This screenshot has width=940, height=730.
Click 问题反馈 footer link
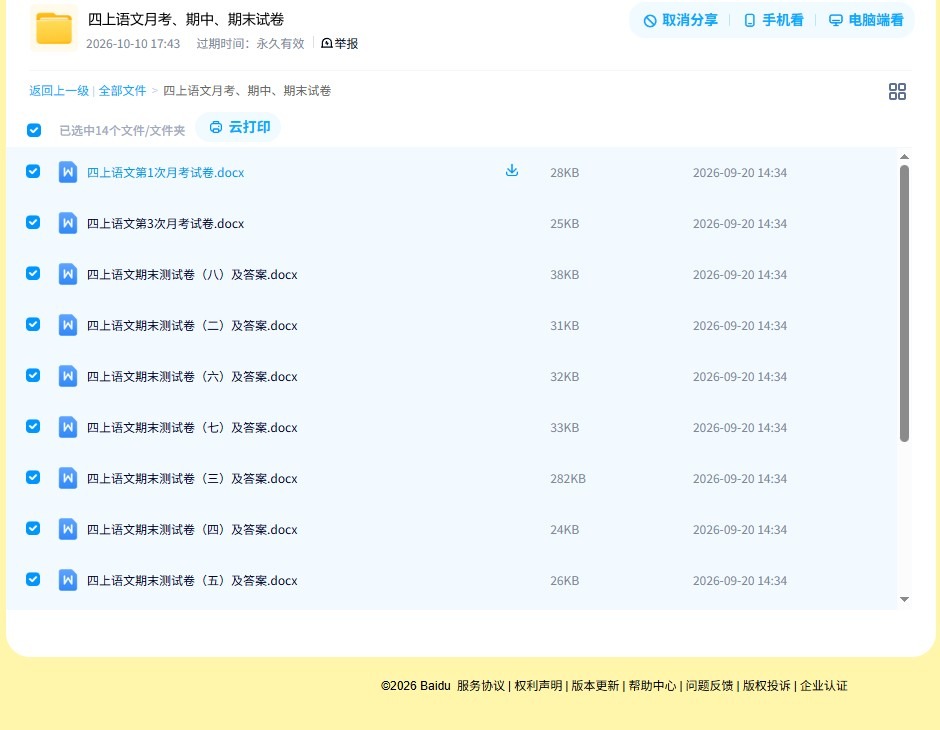pyautogui.click(x=709, y=686)
